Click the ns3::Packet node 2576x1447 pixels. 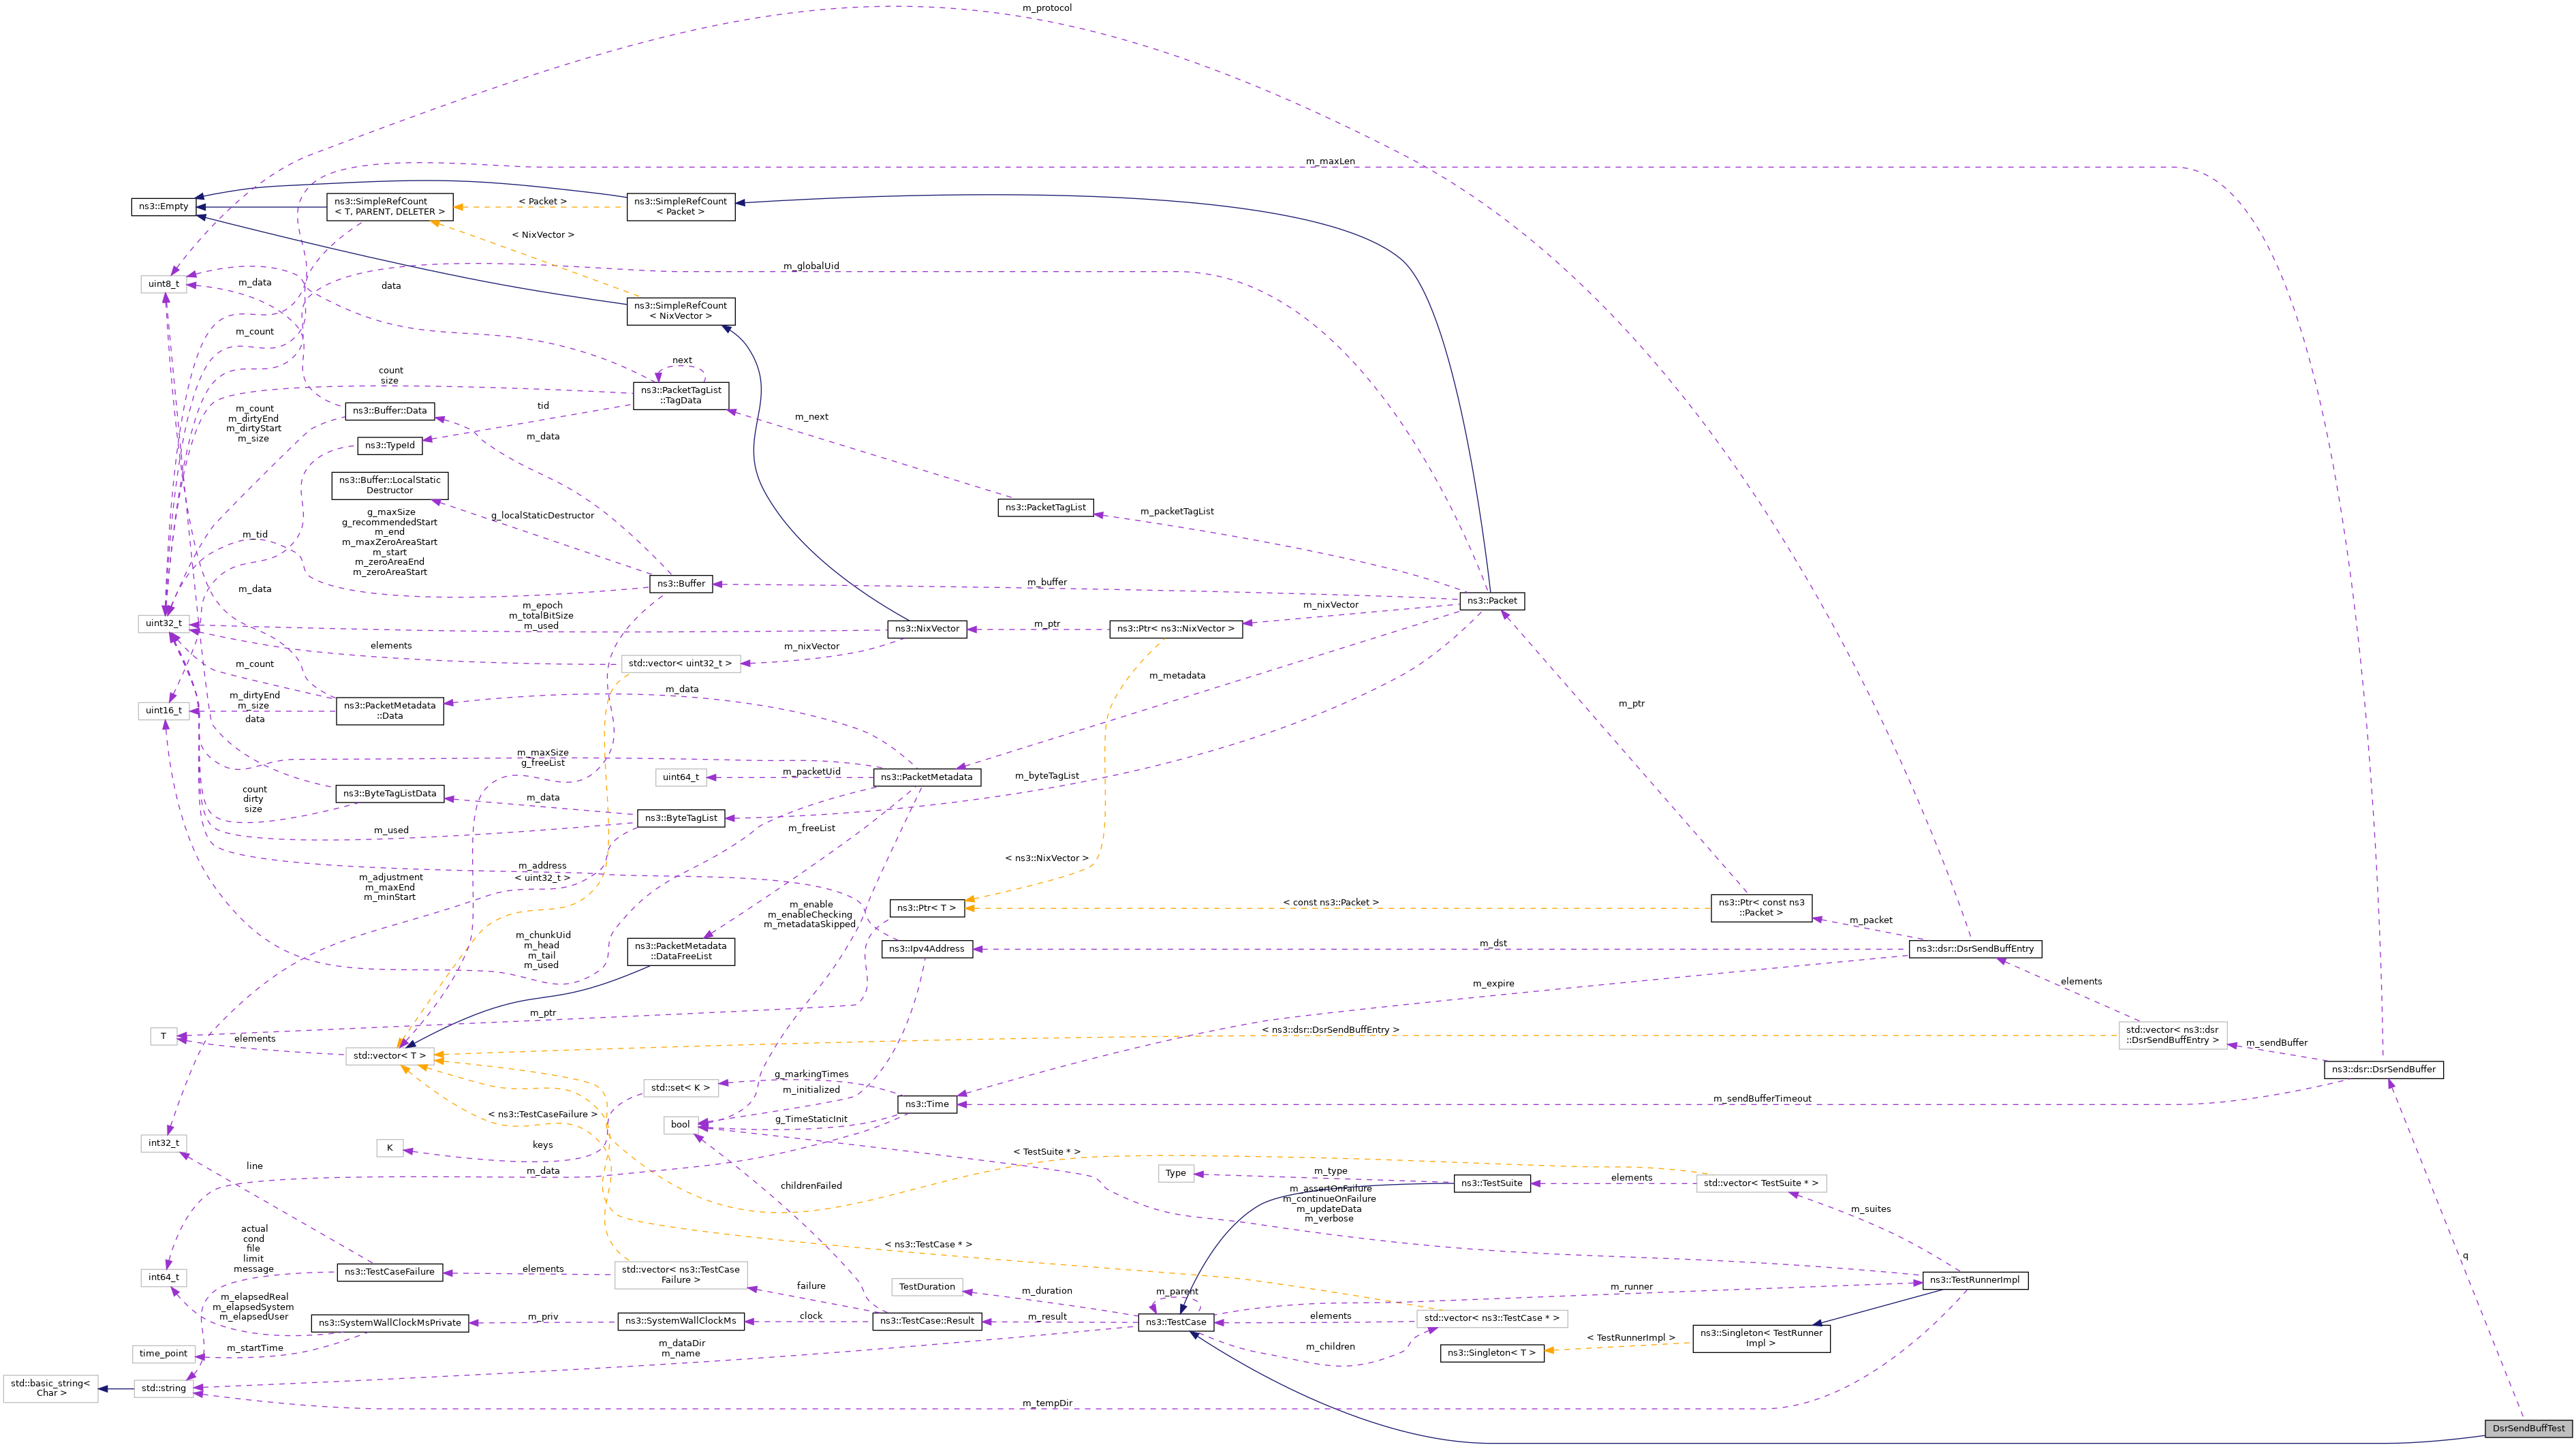click(1492, 601)
